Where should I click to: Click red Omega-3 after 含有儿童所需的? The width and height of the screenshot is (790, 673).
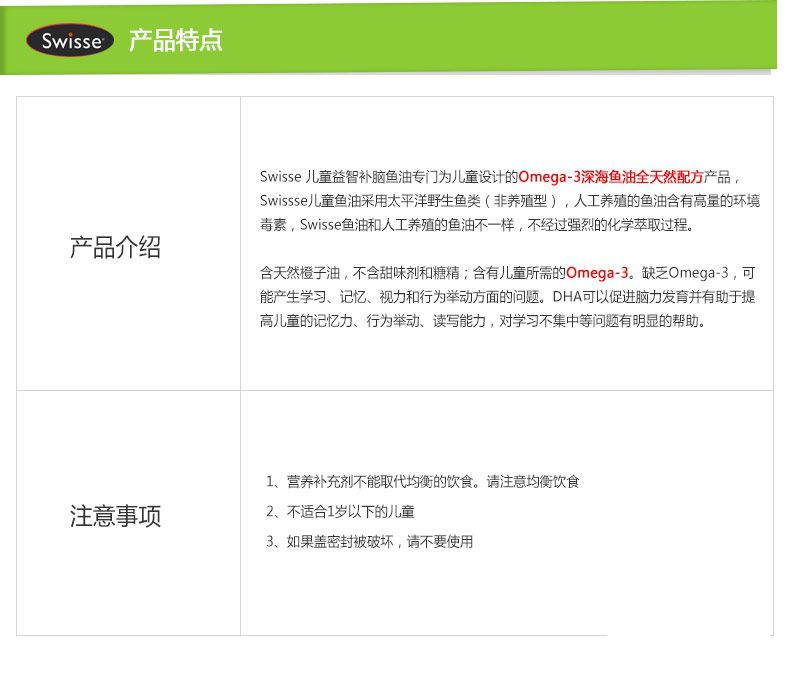[x=597, y=272]
